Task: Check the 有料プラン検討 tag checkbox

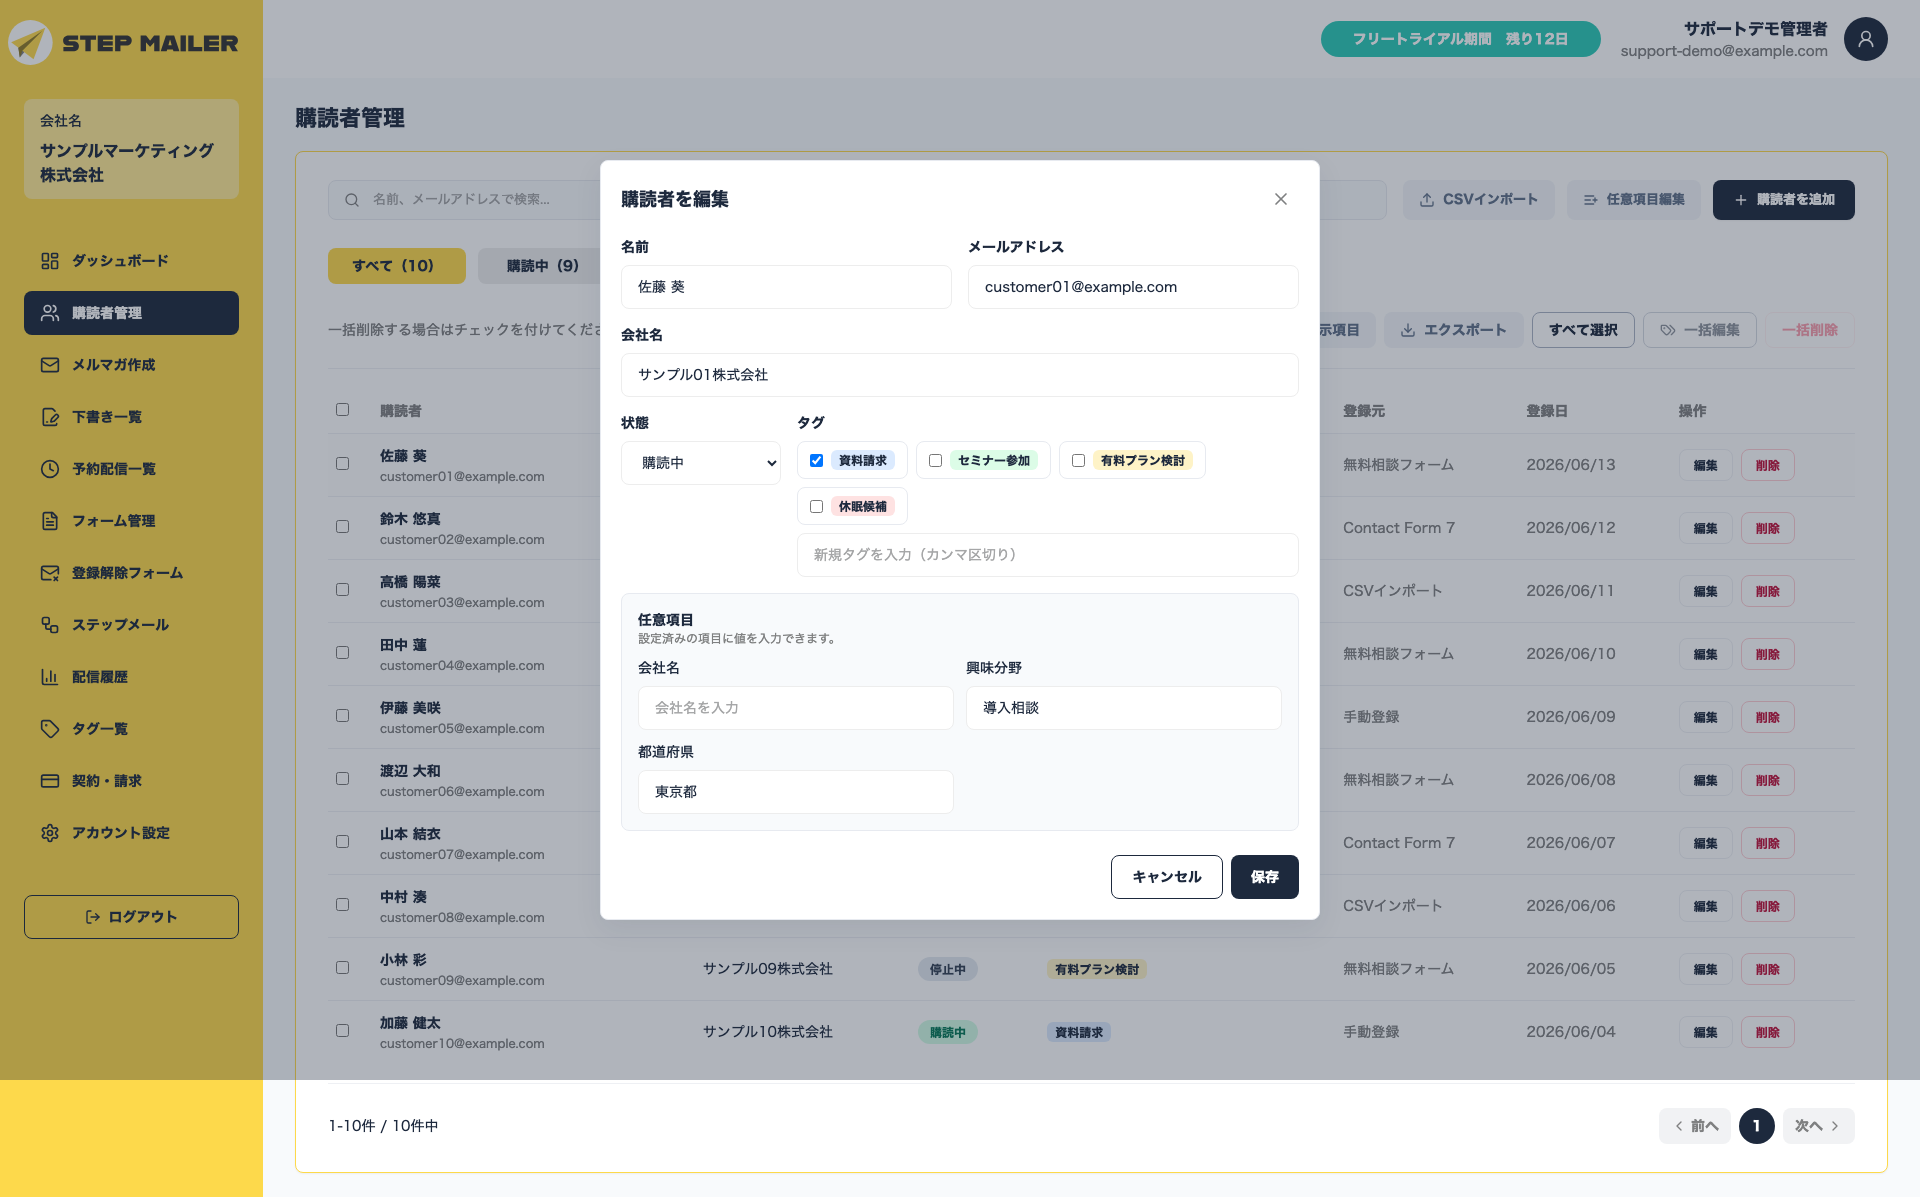Action: (x=1079, y=461)
